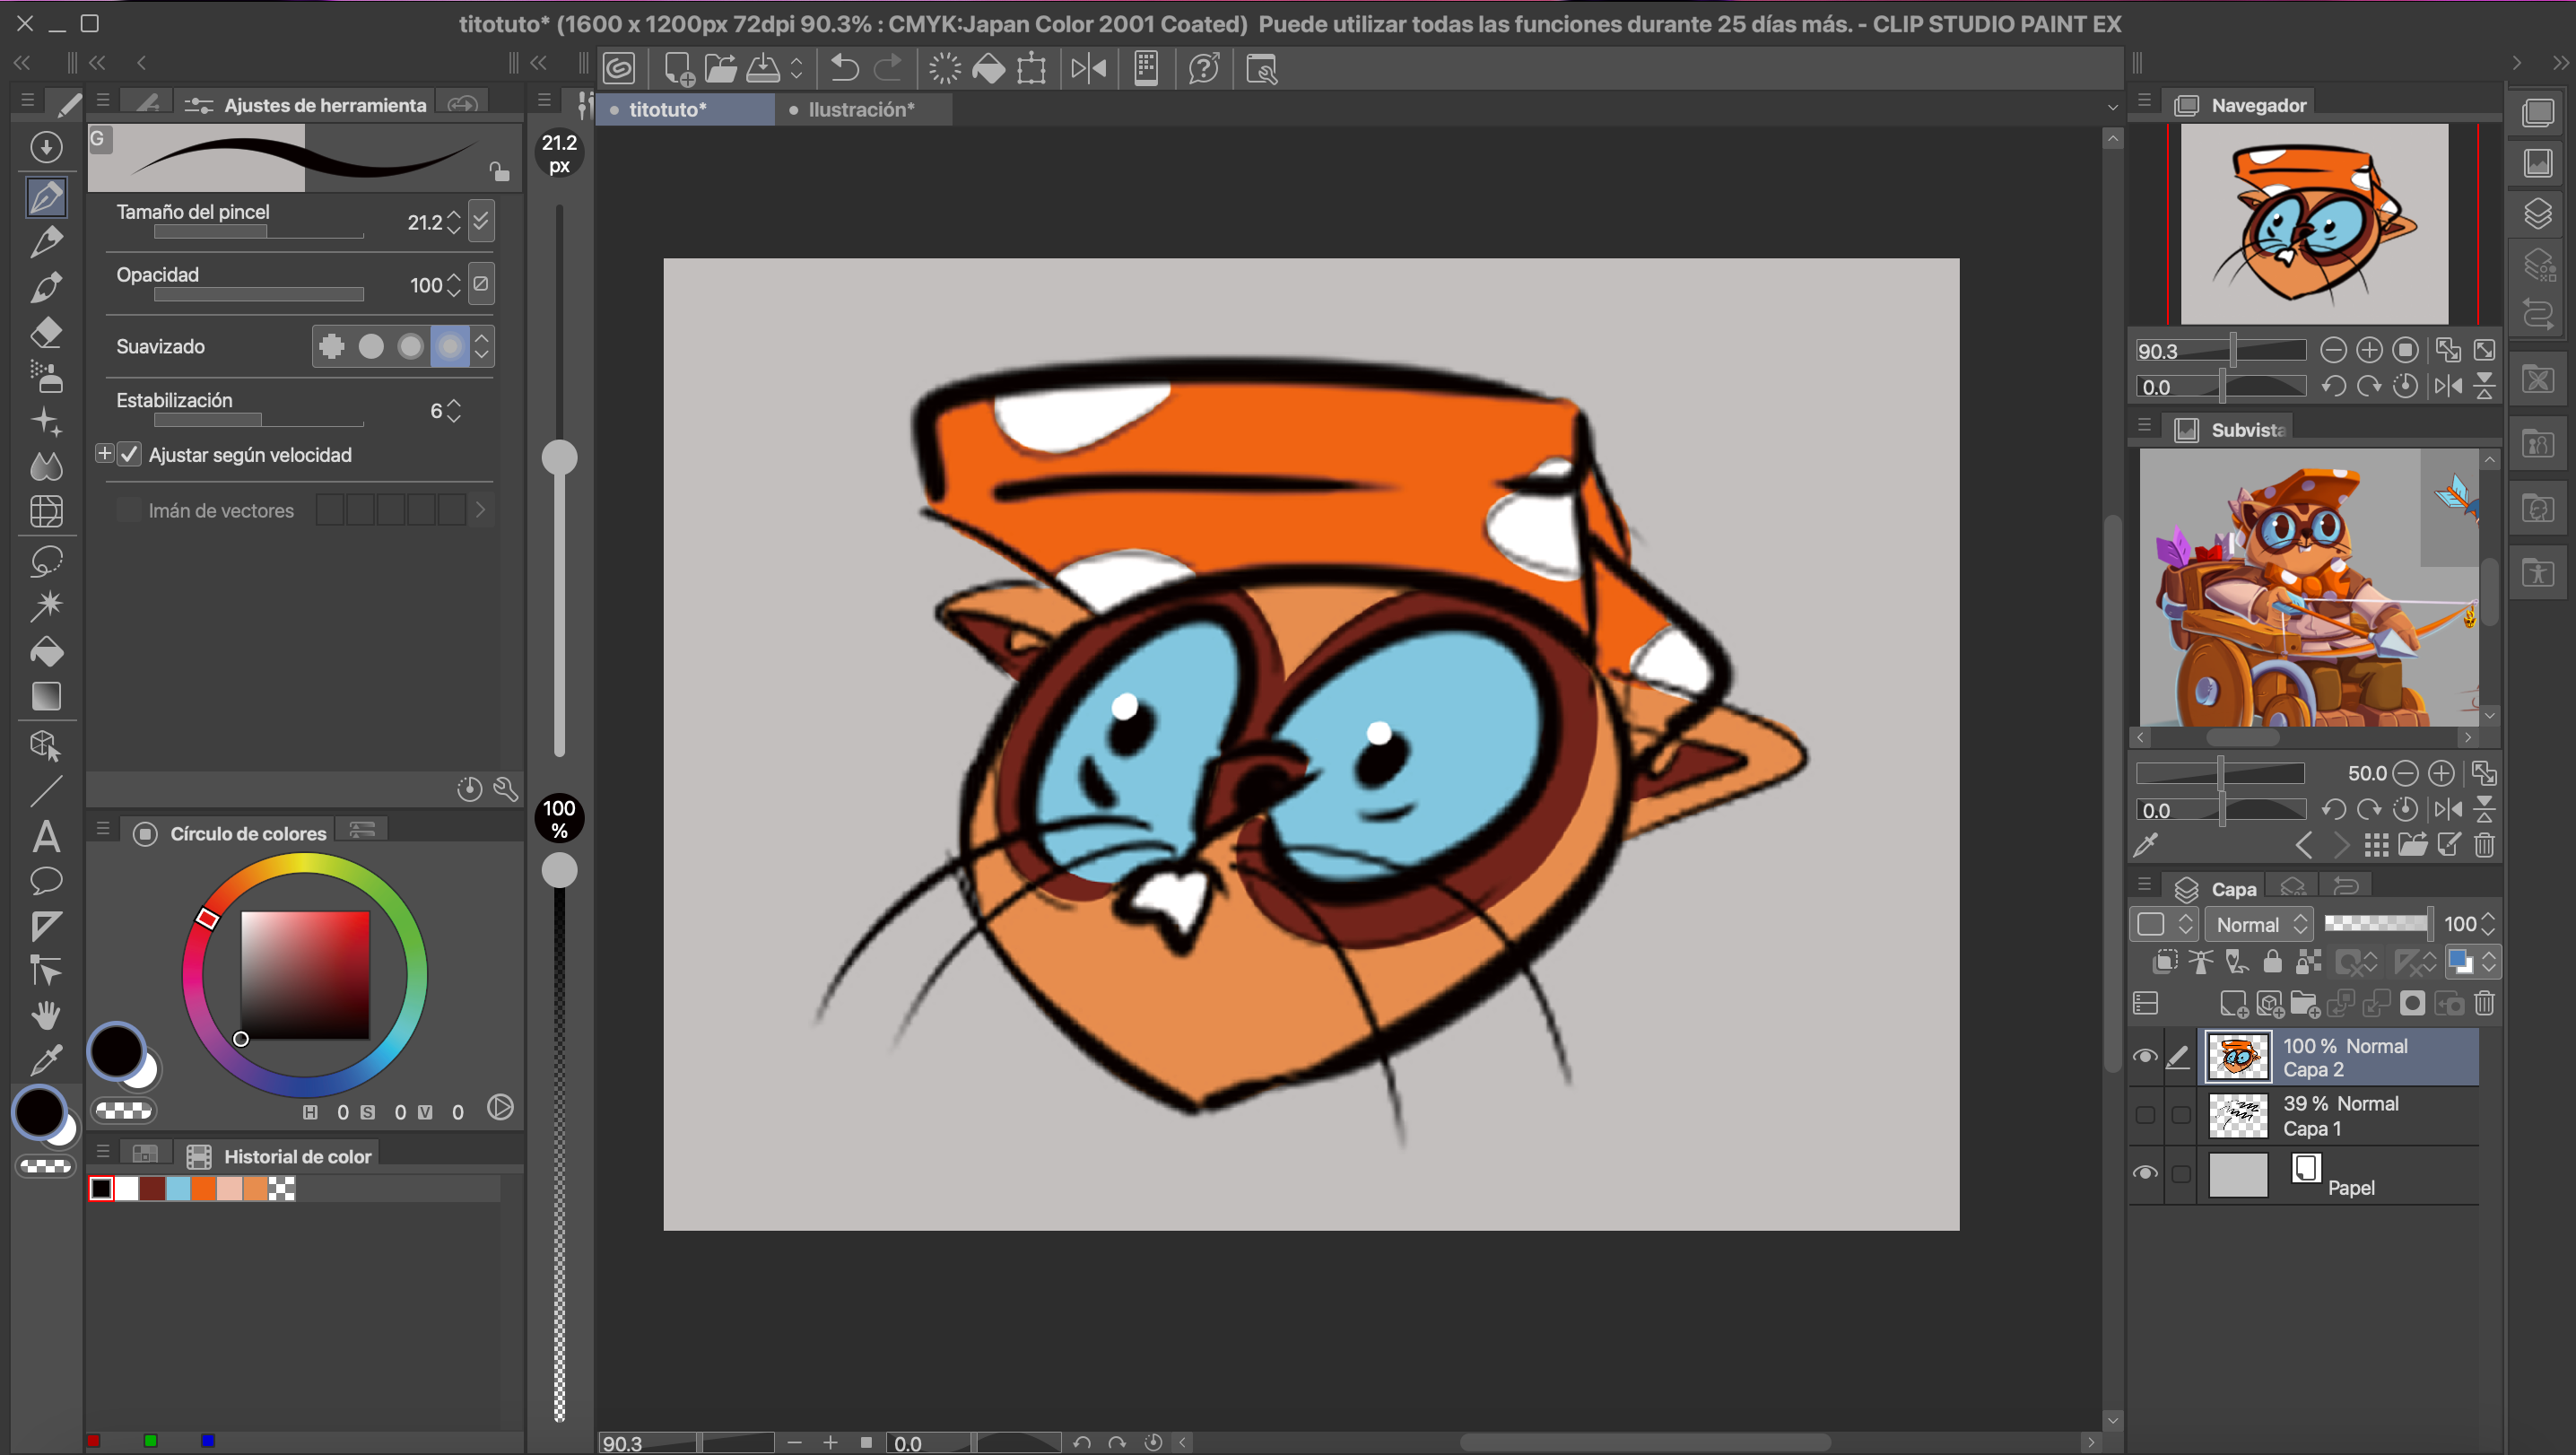Click the Lock layer icon
The image size is (2576, 1455).
[x=2273, y=962]
